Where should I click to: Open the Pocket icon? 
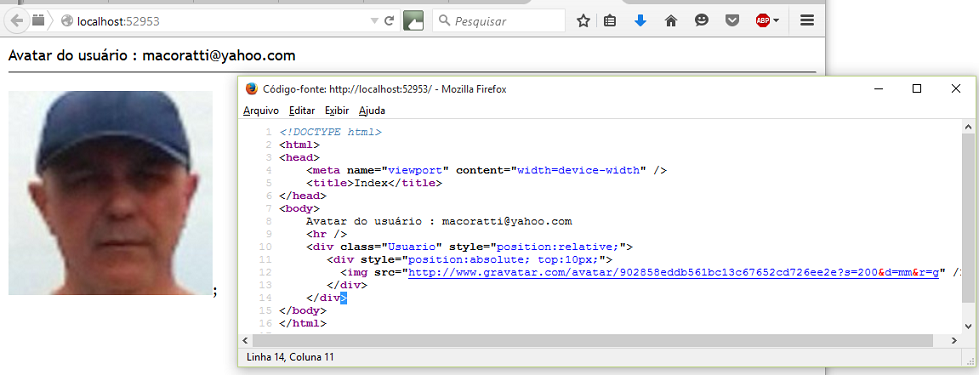[x=732, y=21]
